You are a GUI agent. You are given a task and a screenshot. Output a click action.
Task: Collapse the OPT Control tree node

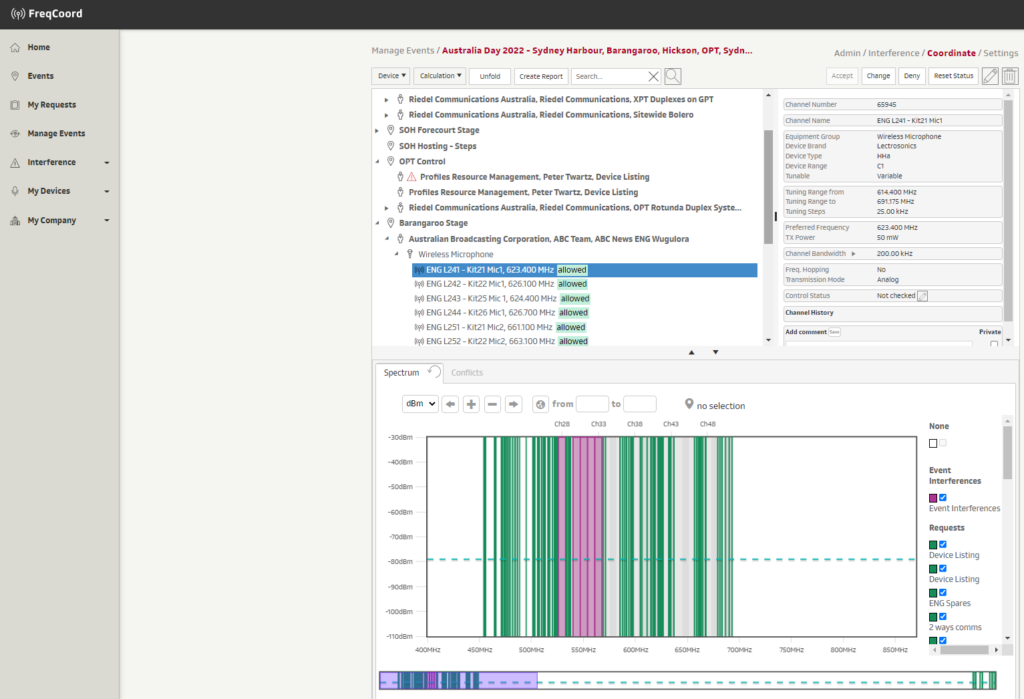click(377, 160)
